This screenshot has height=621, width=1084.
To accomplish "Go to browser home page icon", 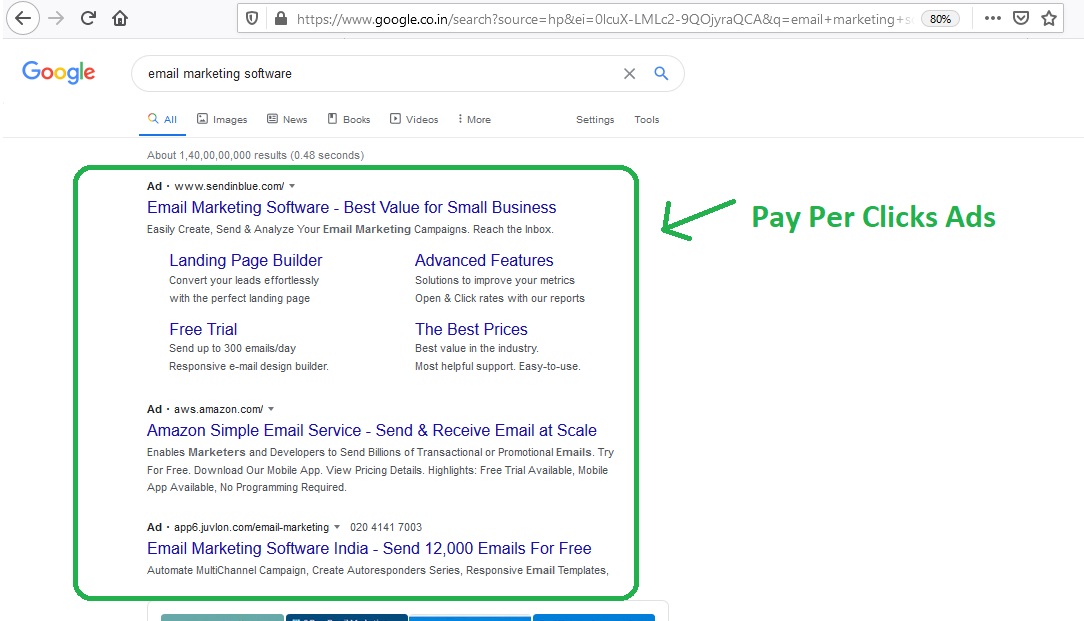I will click(120, 18).
